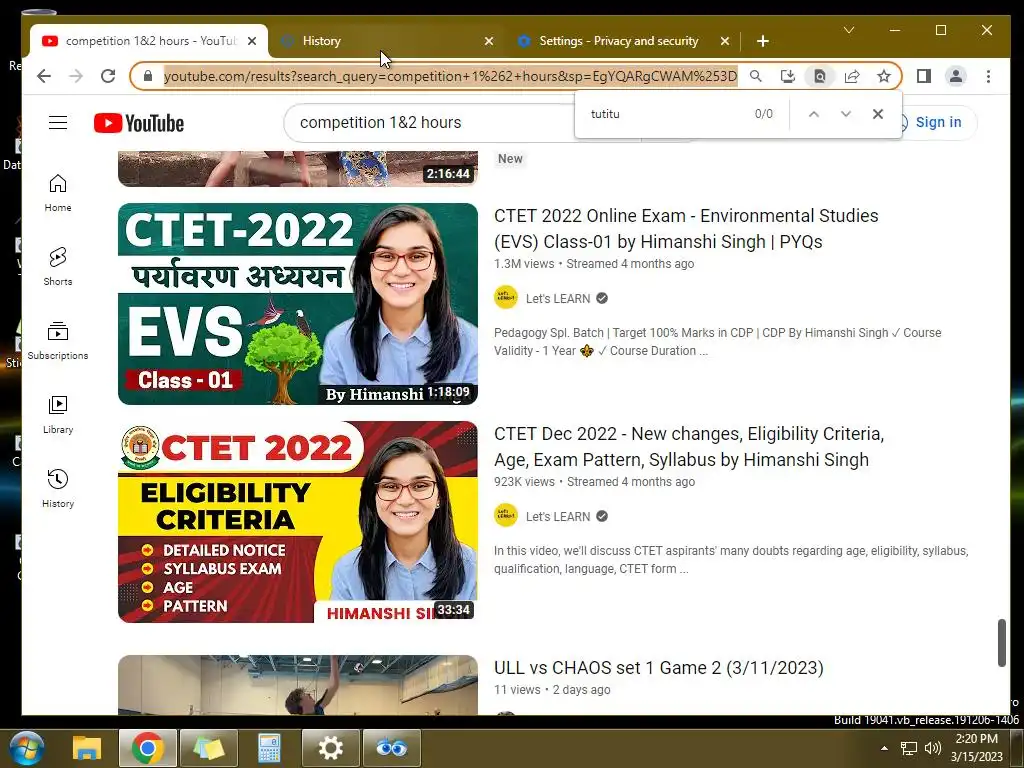
Task: Click the YouTube search box
Action: point(431,123)
